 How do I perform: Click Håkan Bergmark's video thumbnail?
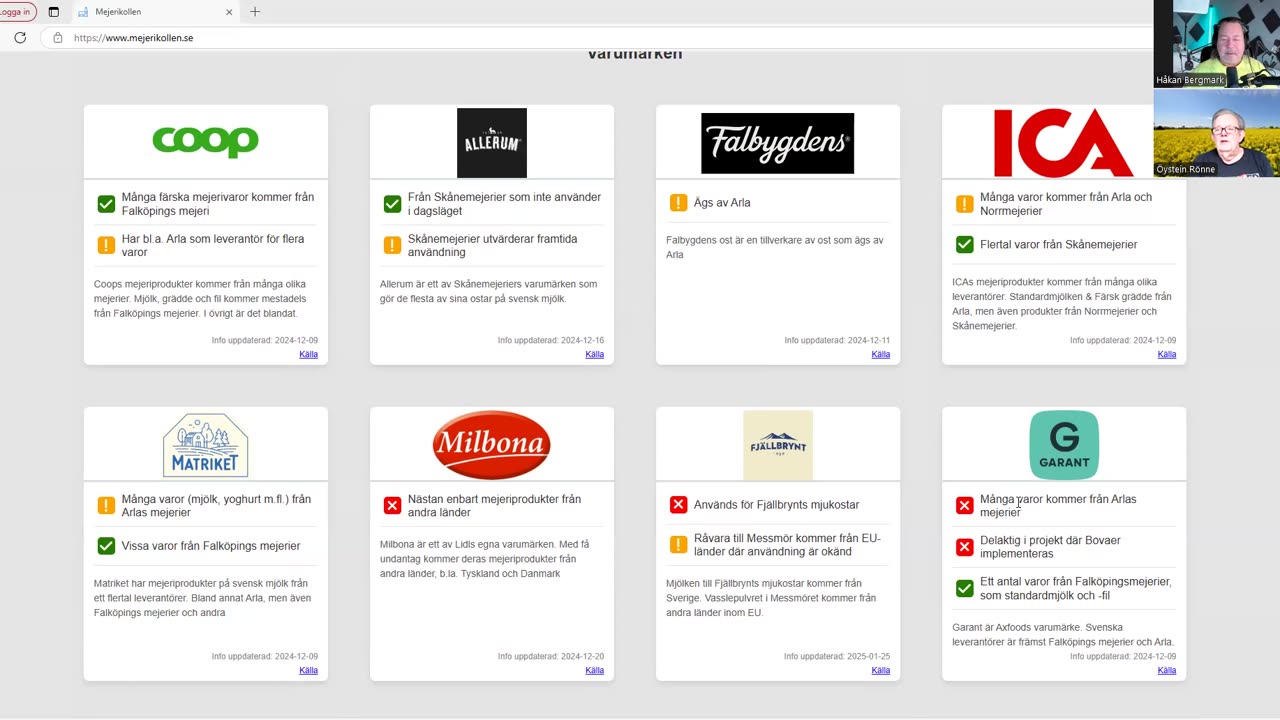coord(1216,44)
